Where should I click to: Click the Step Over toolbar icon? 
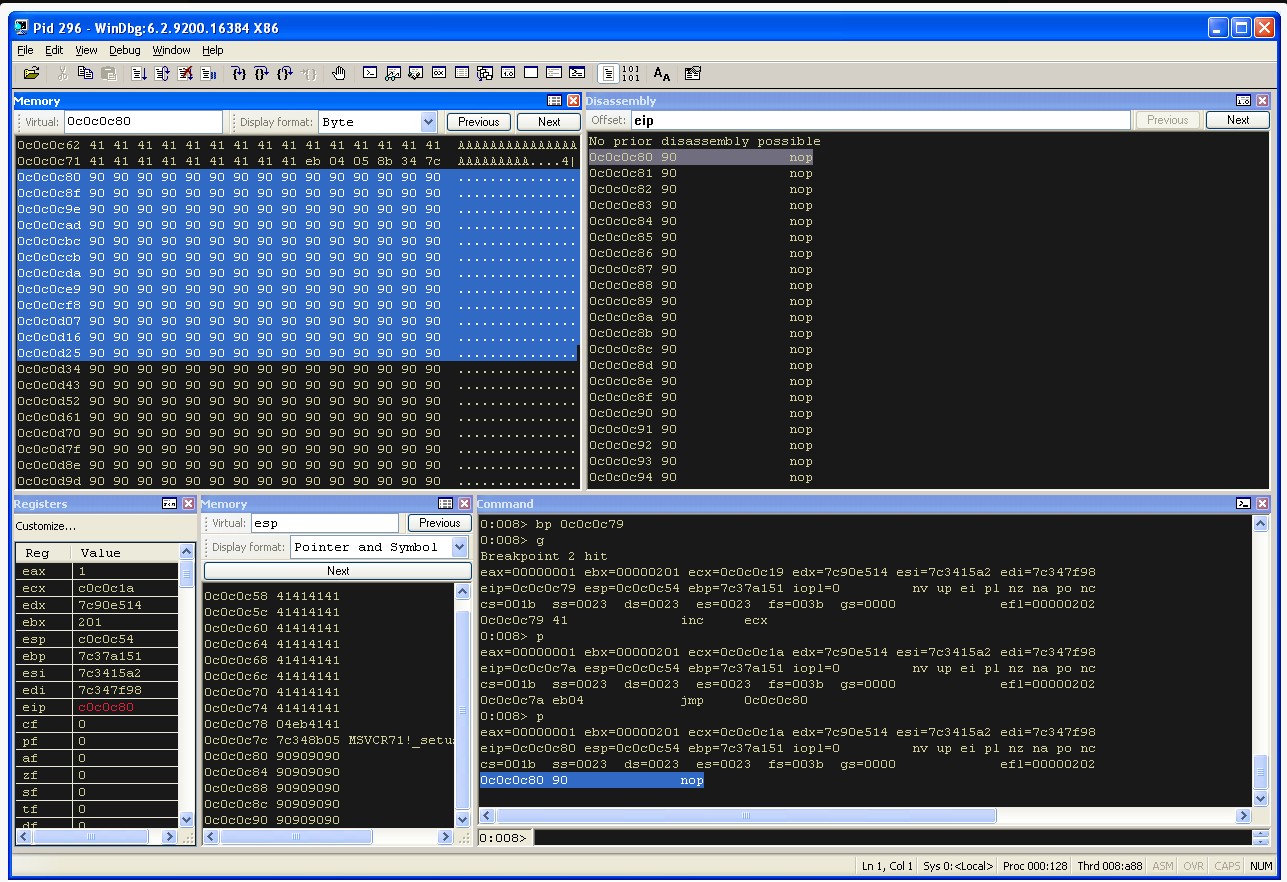(x=261, y=73)
